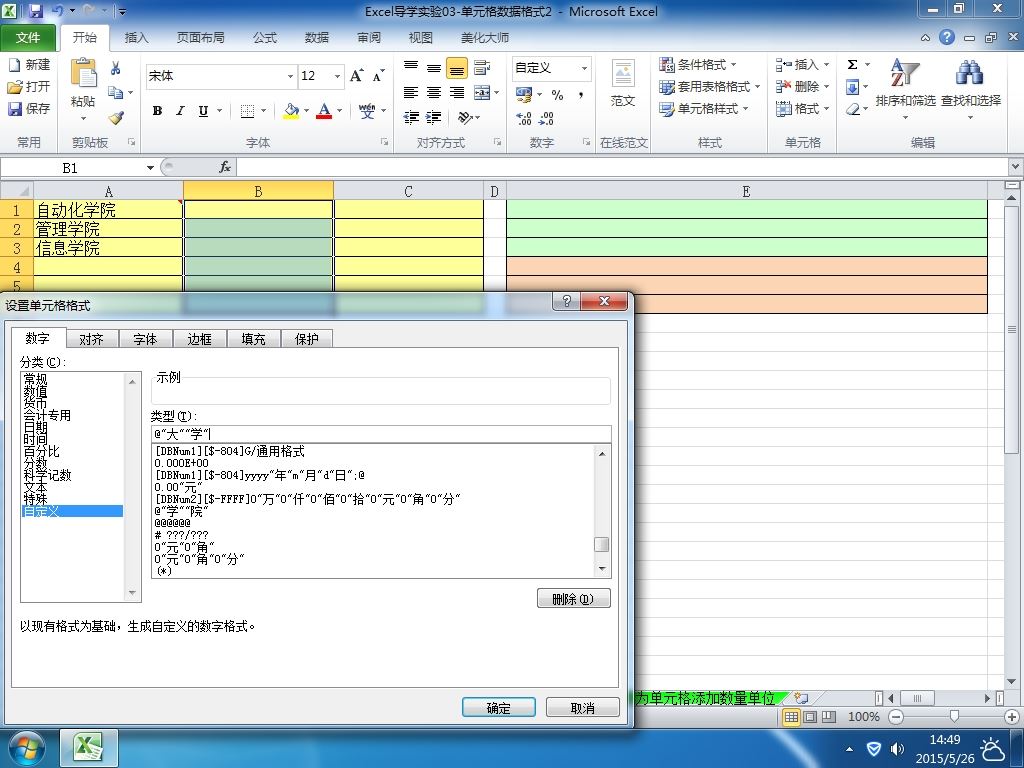This screenshot has width=1024, height=768.
Task: Click zoom out minus button
Action: tap(896, 717)
